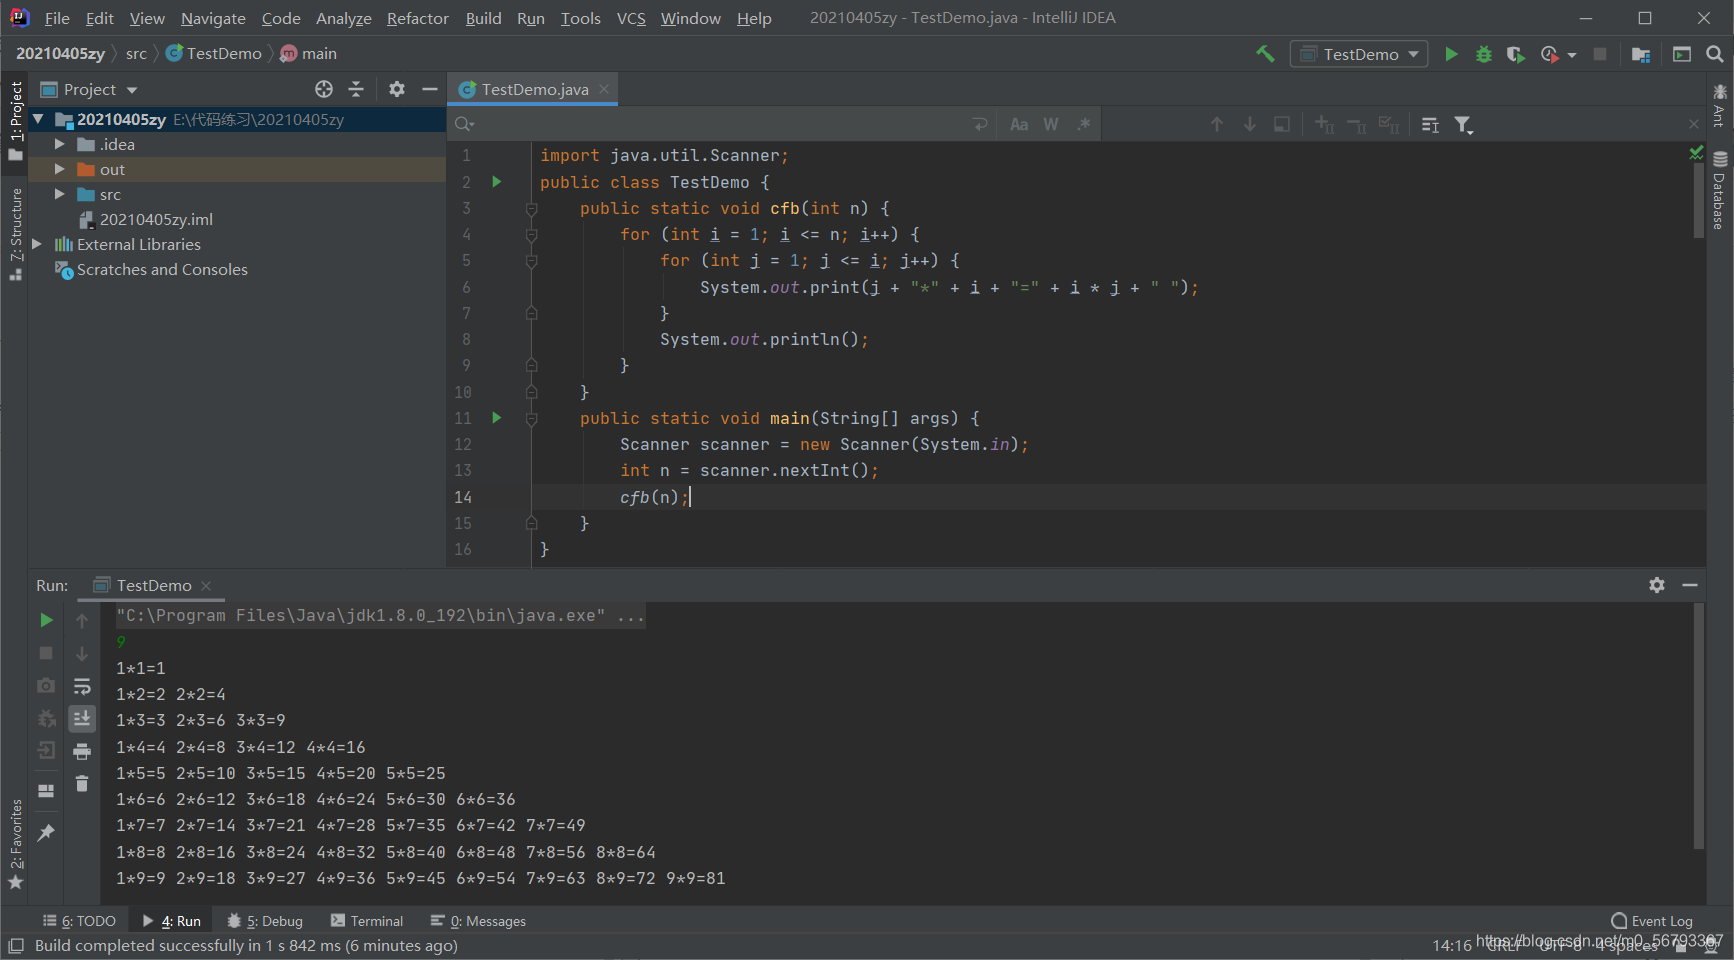Toggle the Ant side tool window

1720,105
